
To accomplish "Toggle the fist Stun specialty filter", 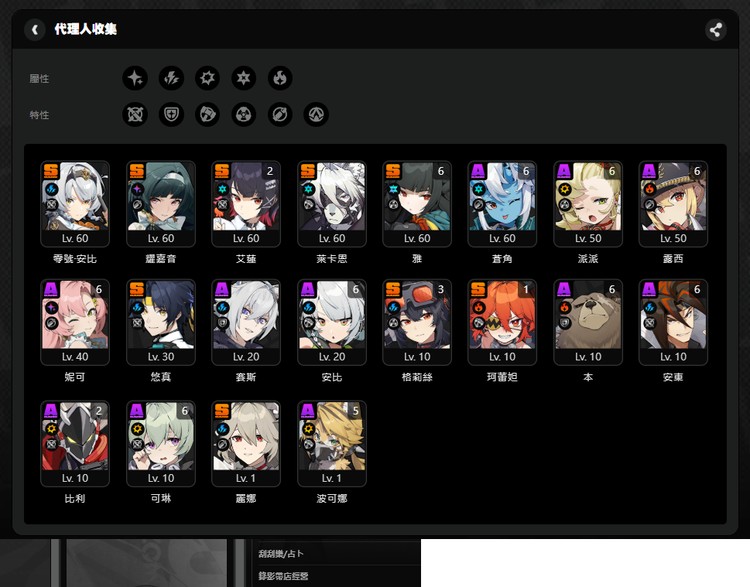I will (x=208, y=115).
